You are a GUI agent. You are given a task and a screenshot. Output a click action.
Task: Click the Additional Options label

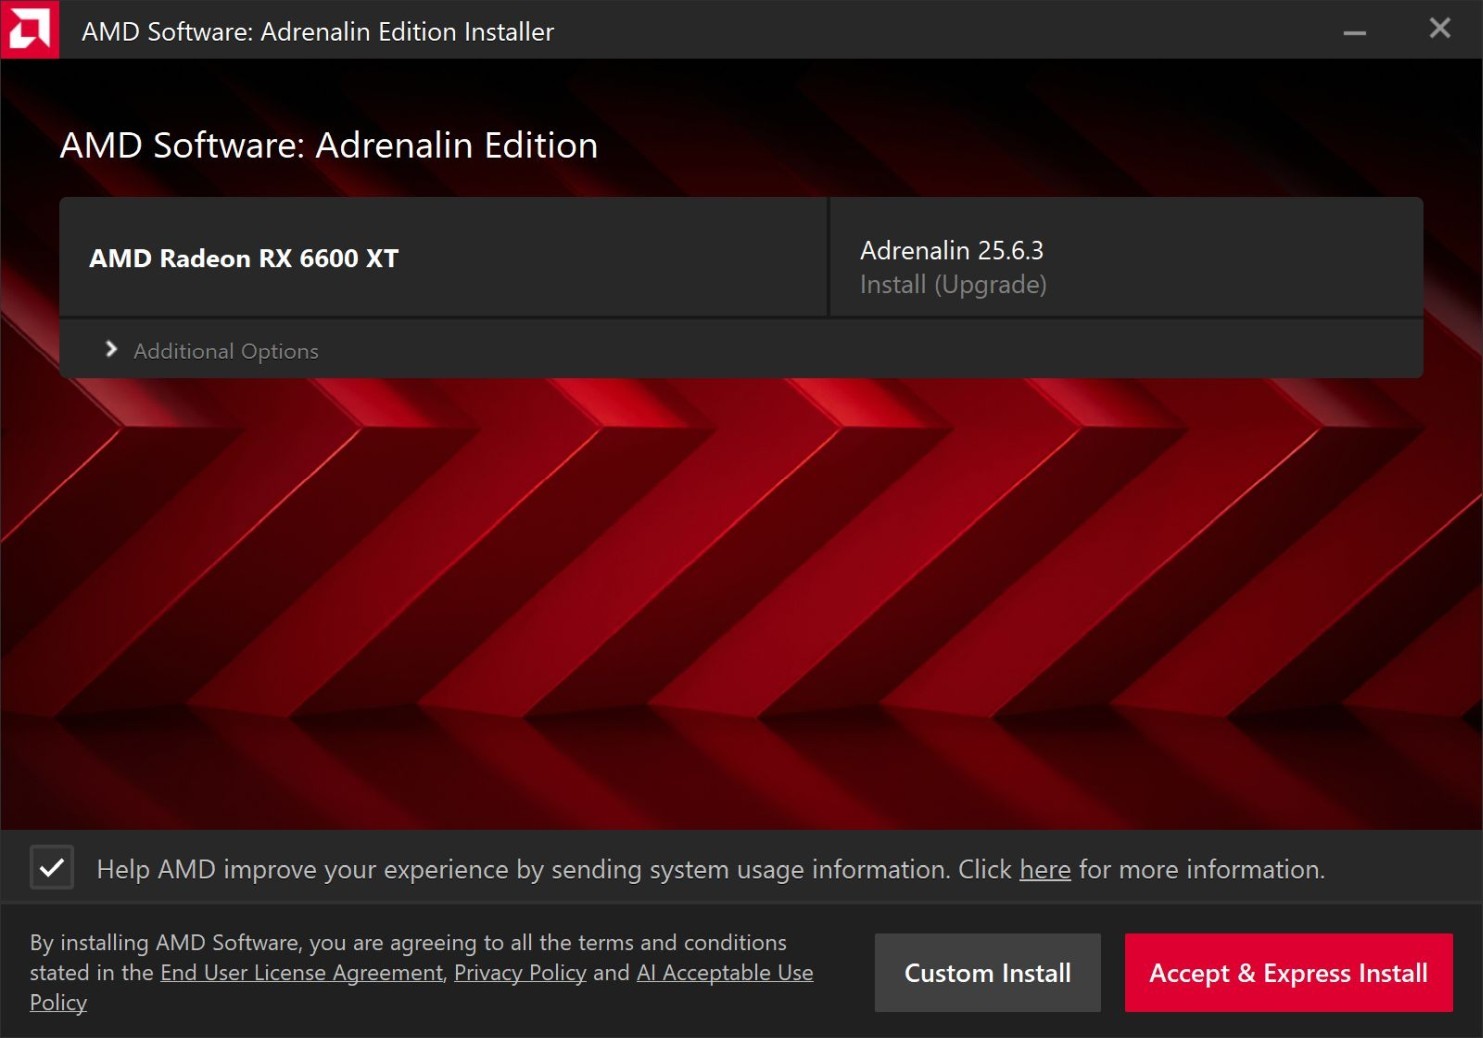[226, 351]
